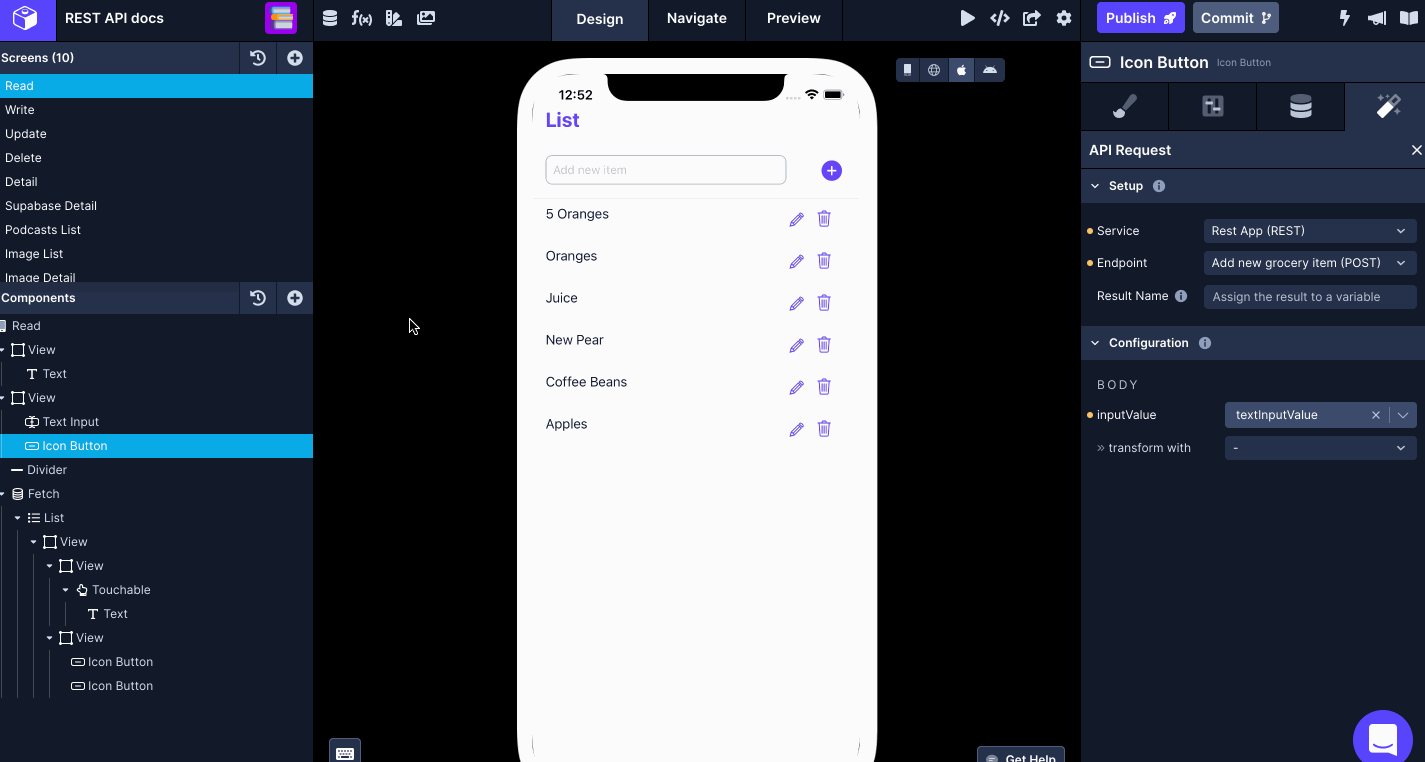1425x762 pixels.
Task: Switch preview to Android mode
Action: 990,70
